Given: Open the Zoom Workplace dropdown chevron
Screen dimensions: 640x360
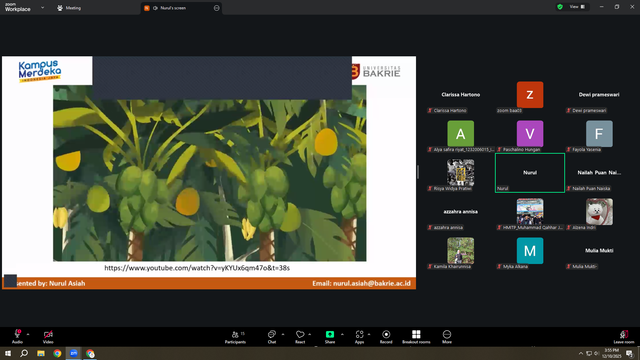Looking at the screenshot, I should click(x=42, y=7).
